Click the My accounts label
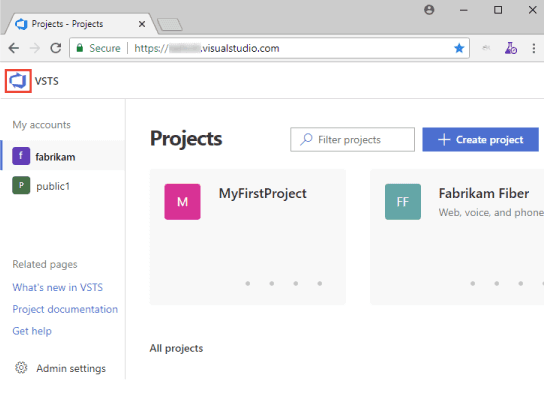The width and height of the screenshot is (544, 398). [x=42, y=125]
